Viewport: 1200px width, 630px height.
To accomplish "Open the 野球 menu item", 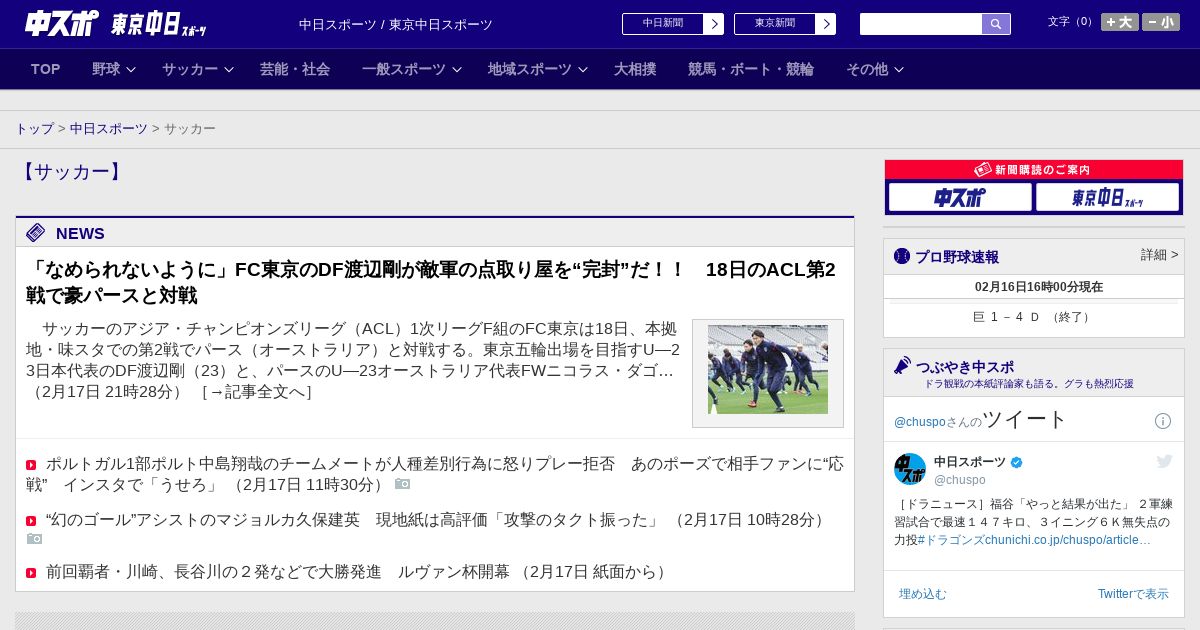I will coord(106,69).
